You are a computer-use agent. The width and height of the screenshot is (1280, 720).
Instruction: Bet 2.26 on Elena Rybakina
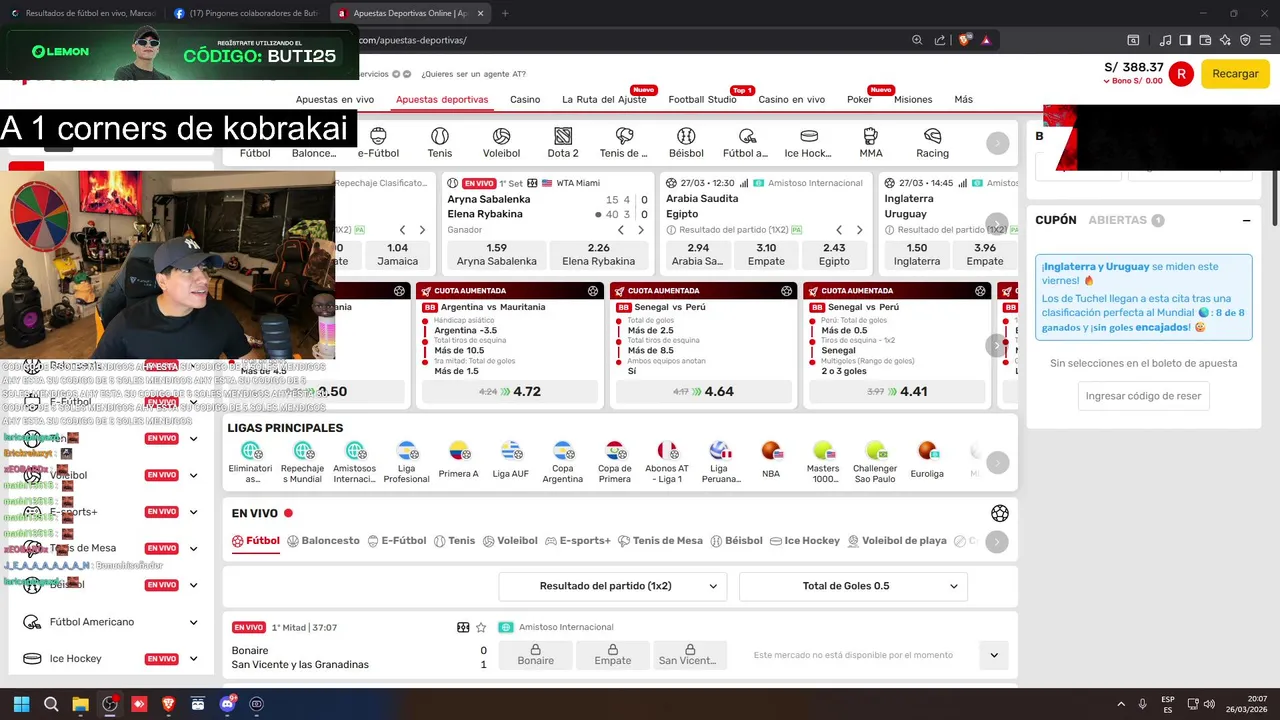point(599,255)
